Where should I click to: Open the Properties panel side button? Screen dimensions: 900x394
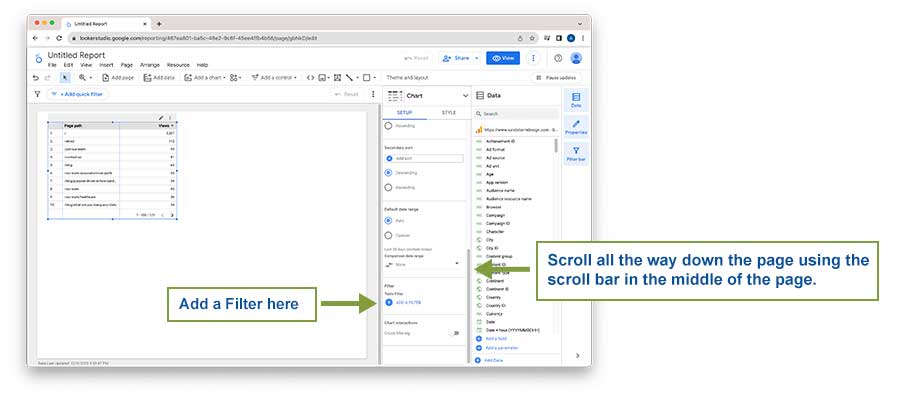click(x=576, y=127)
